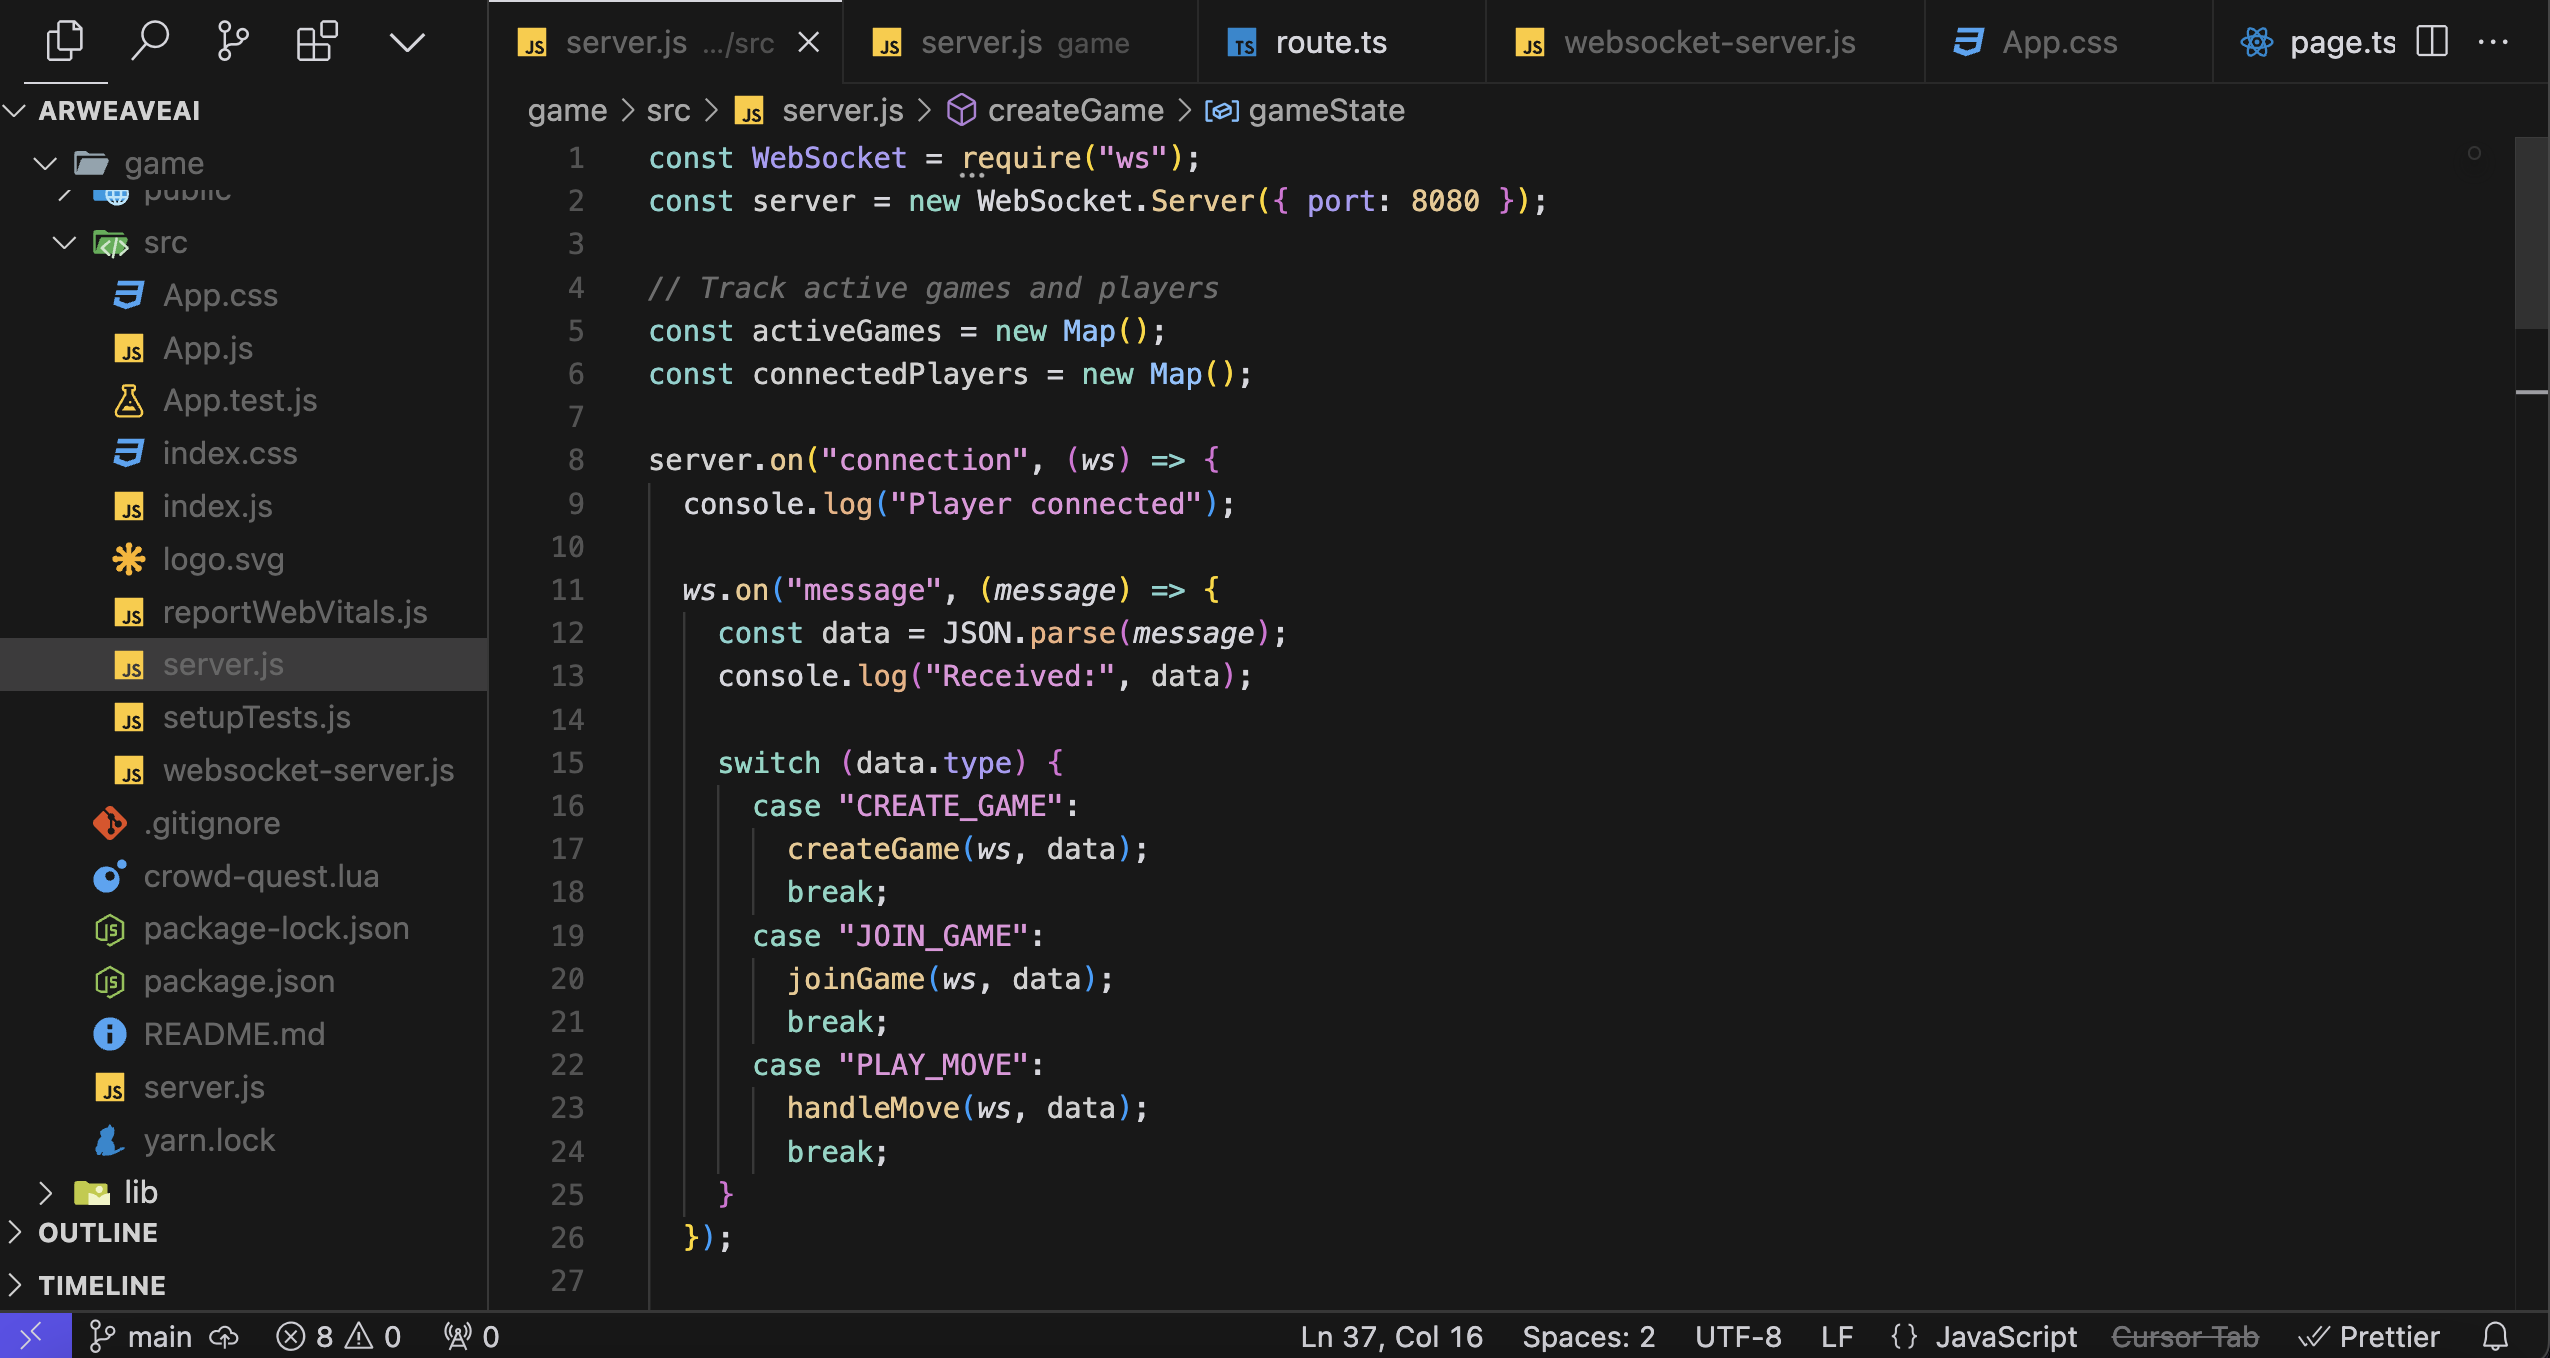The image size is (2550, 1358).
Task: Change JavaScript language mode in status bar
Action: pyautogui.click(x=2005, y=1336)
